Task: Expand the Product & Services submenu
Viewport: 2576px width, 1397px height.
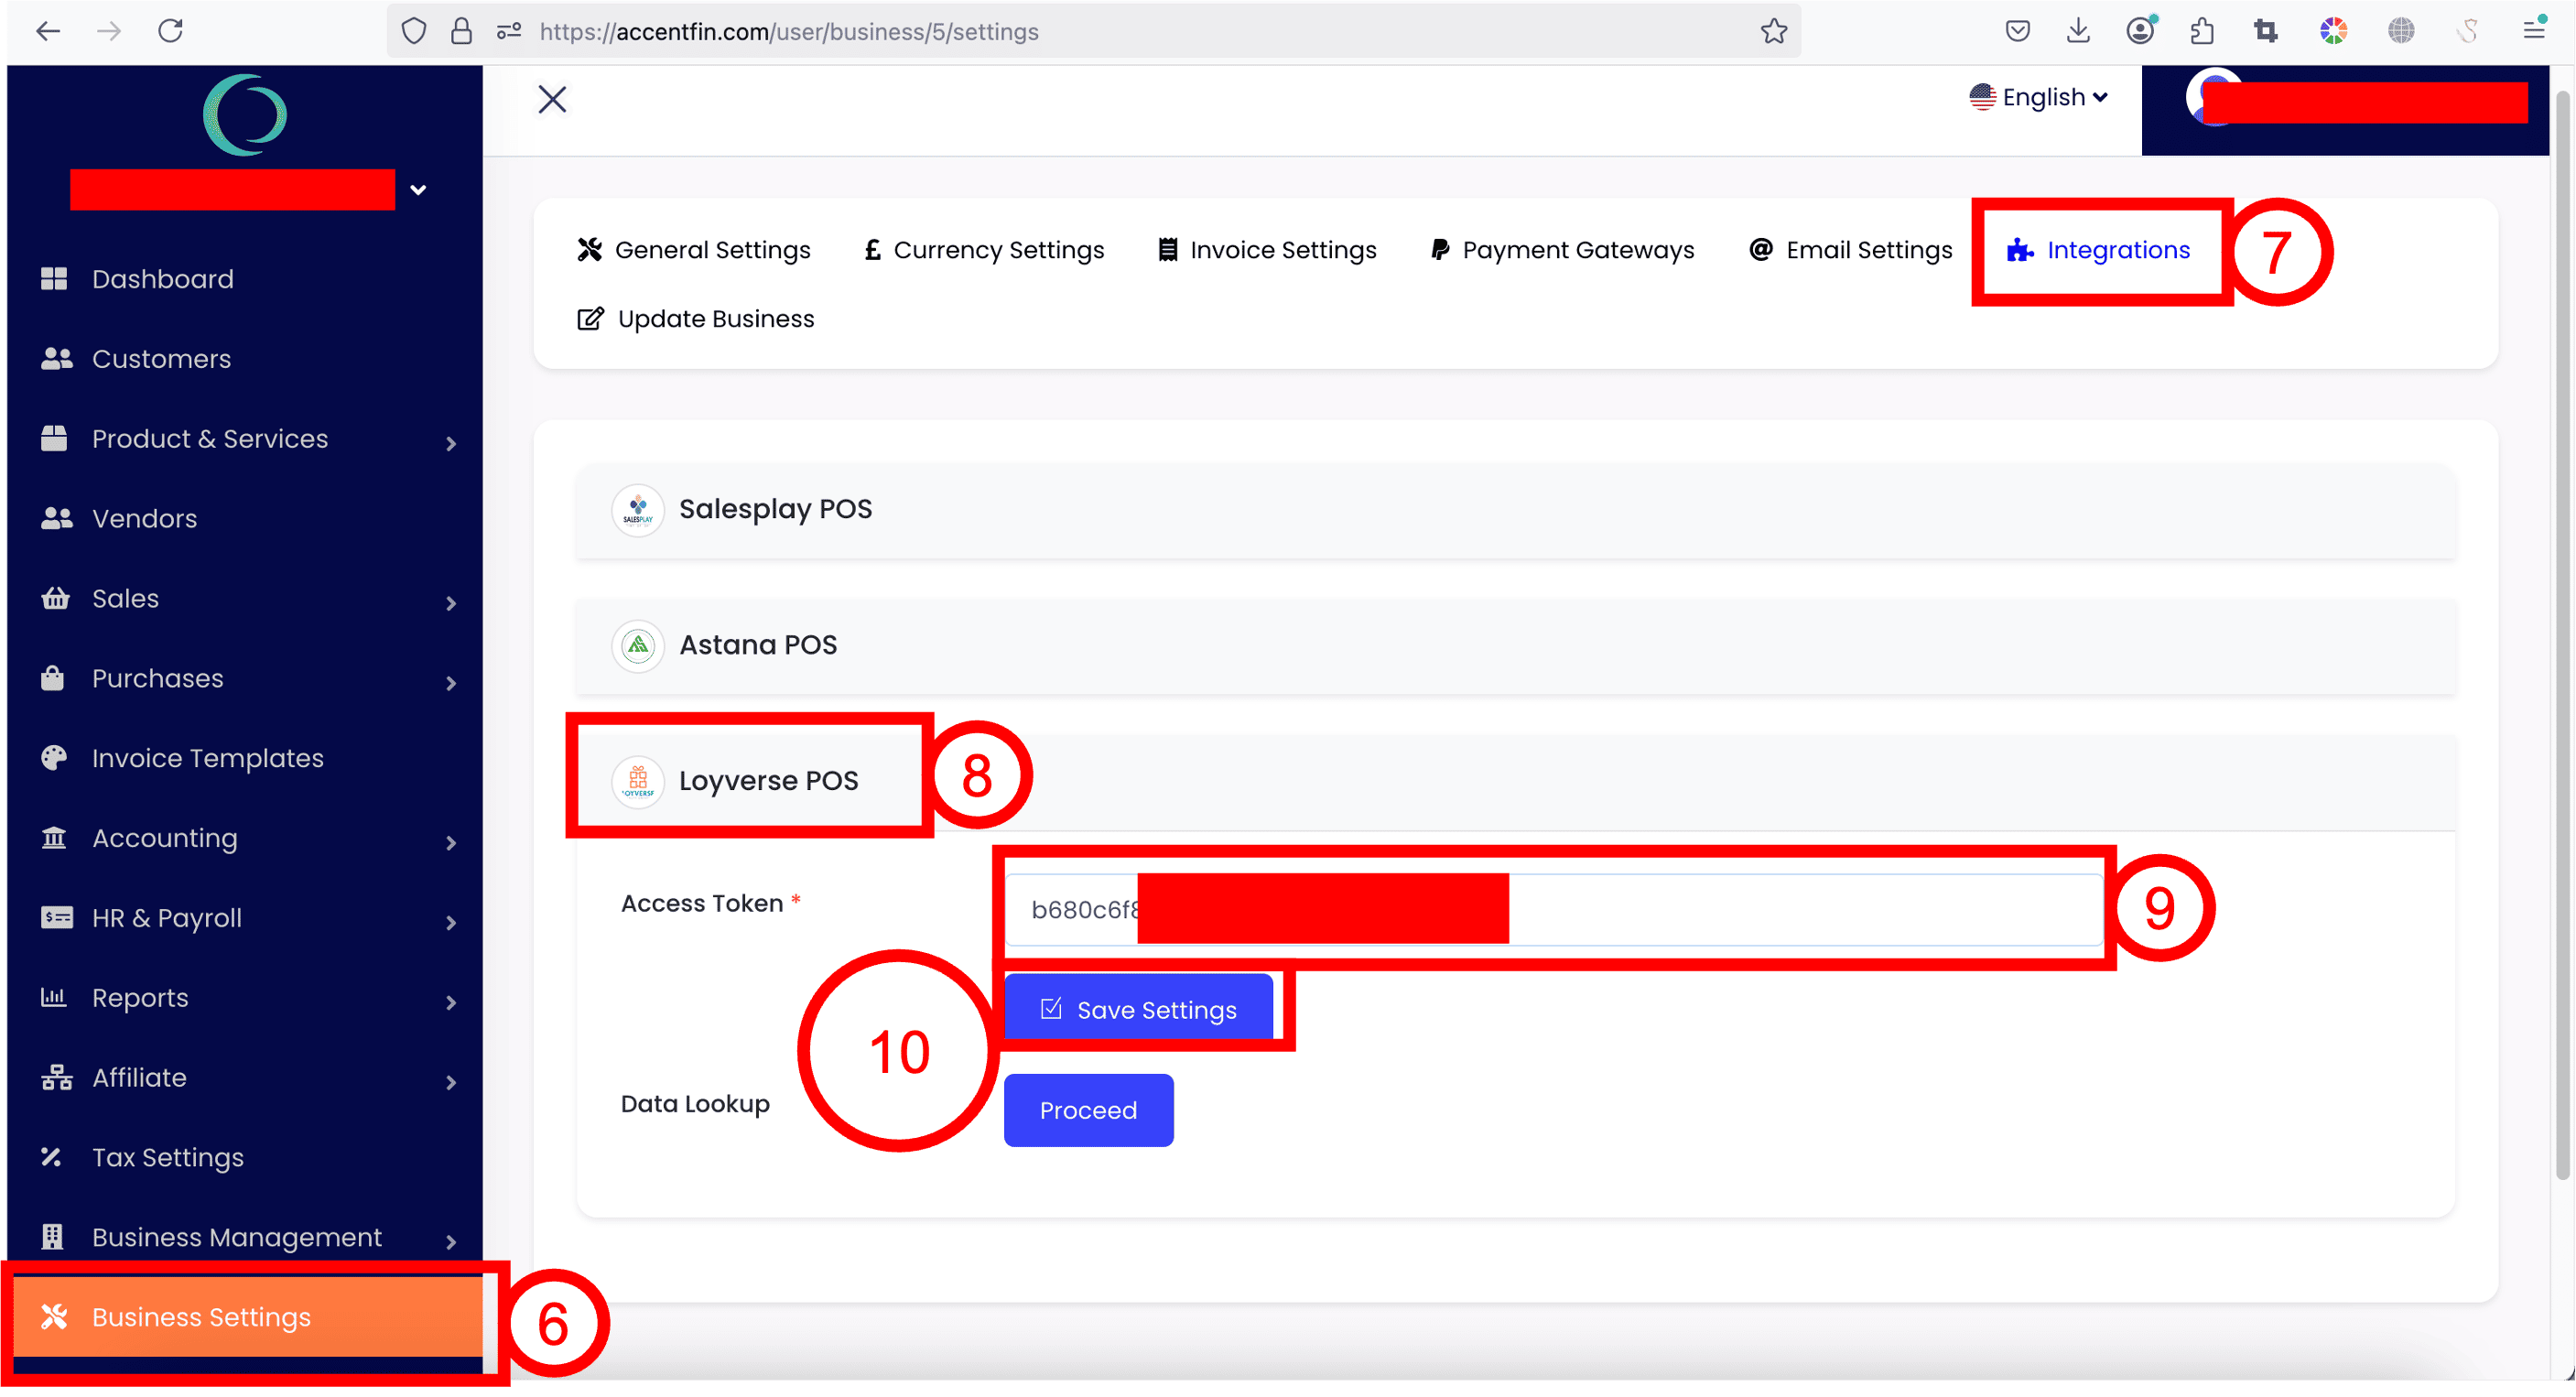Action: [451, 443]
